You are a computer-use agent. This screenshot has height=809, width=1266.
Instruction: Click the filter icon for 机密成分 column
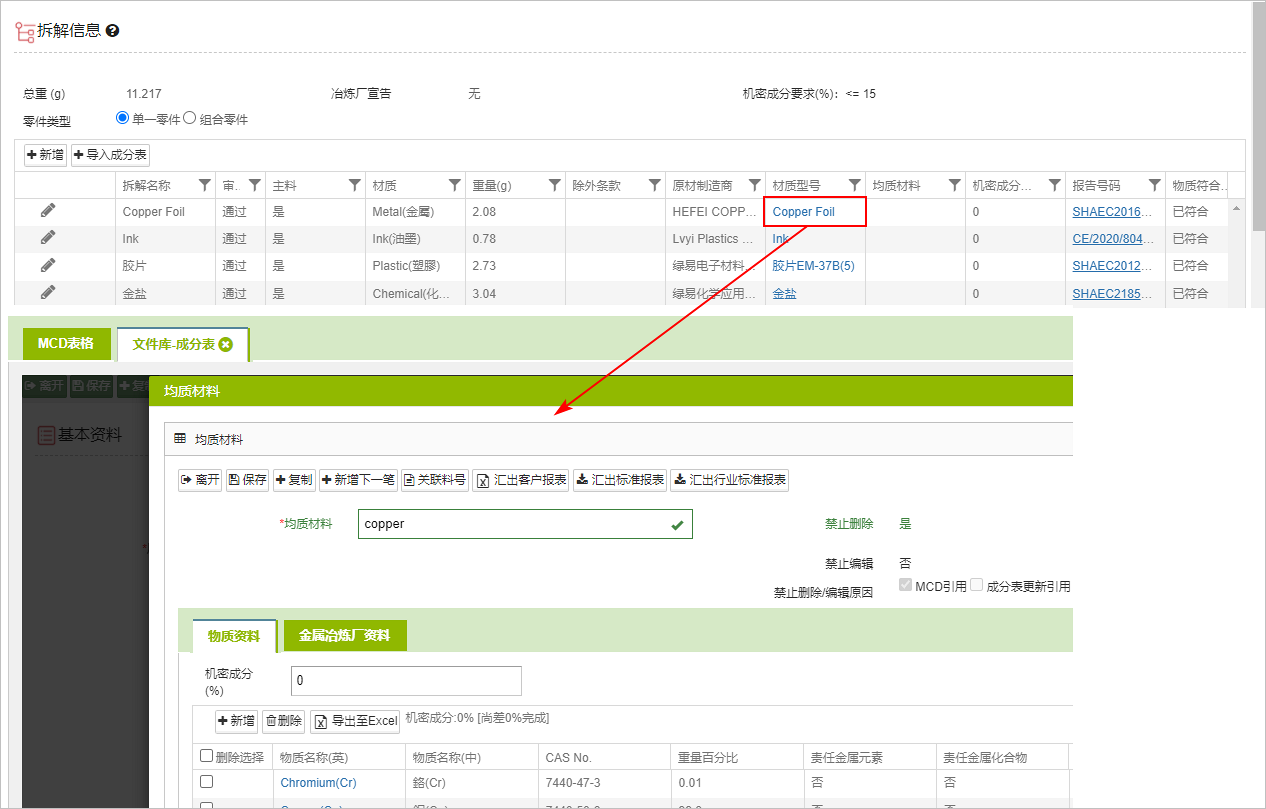[x=1055, y=185]
